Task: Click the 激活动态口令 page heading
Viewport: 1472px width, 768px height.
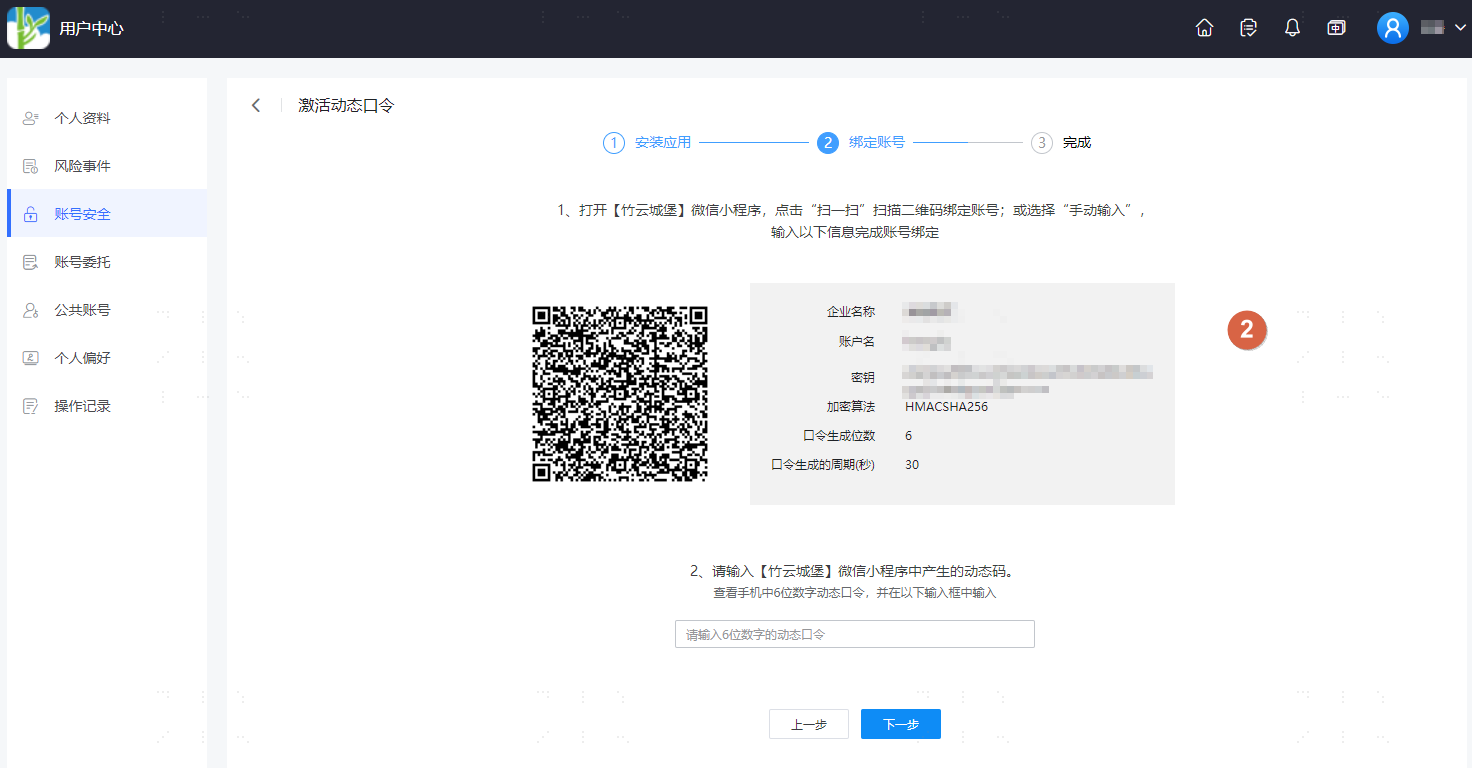Action: 346,105
